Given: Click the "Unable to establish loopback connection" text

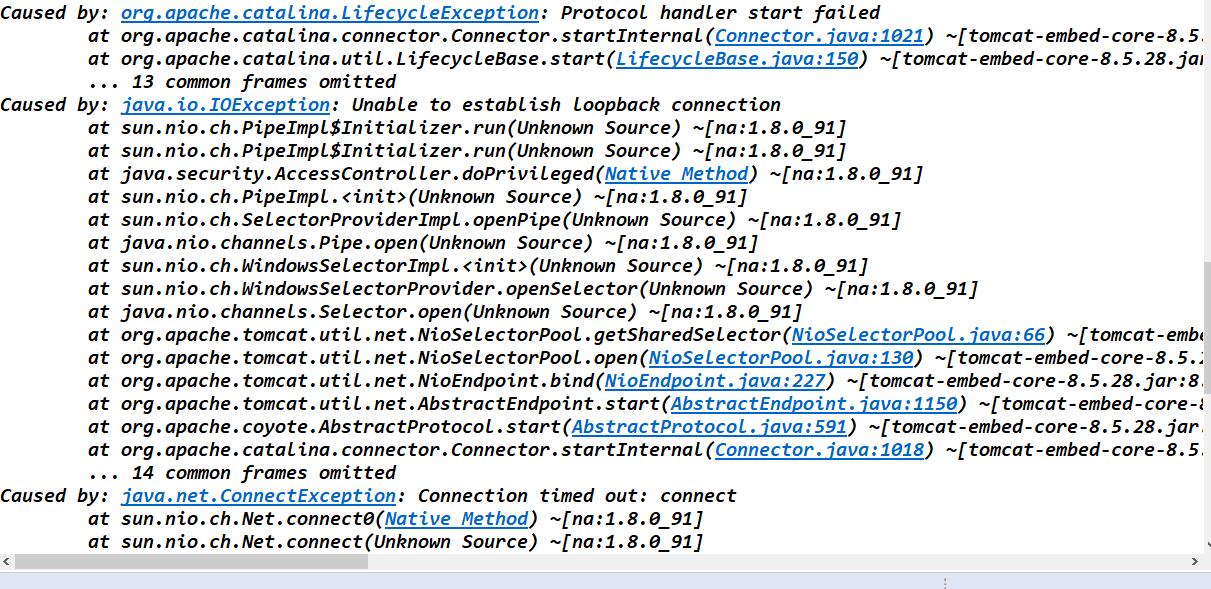Looking at the screenshot, I should [x=567, y=105].
